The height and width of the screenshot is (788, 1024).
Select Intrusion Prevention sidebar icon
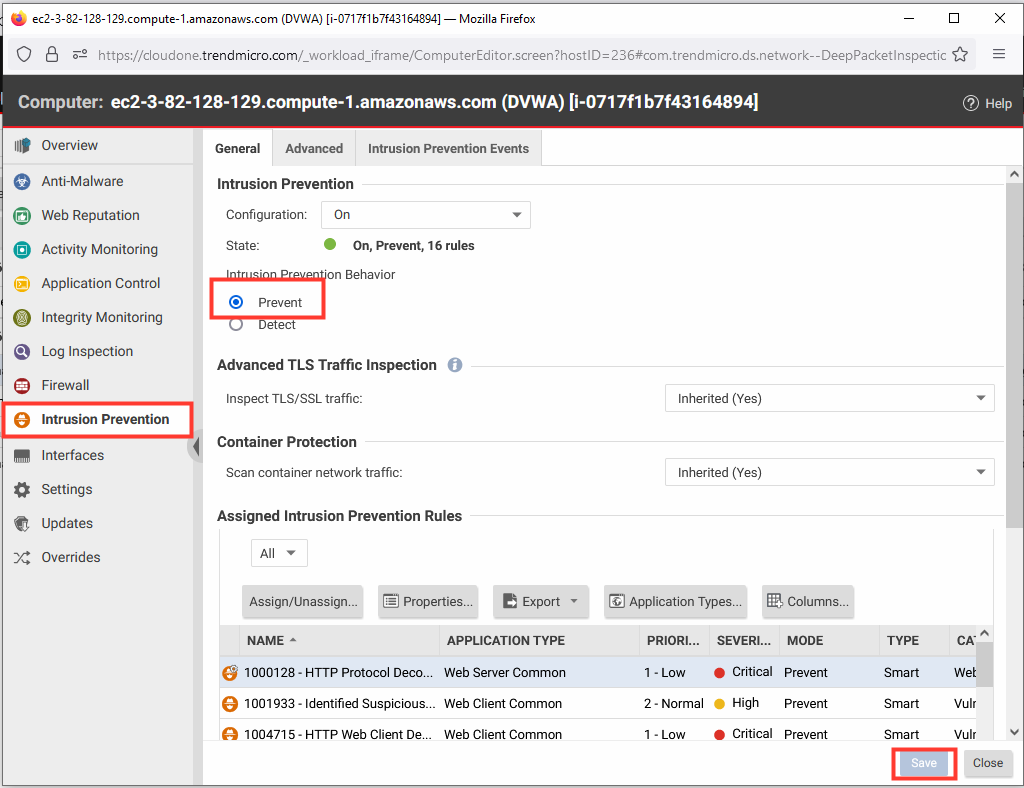point(22,420)
